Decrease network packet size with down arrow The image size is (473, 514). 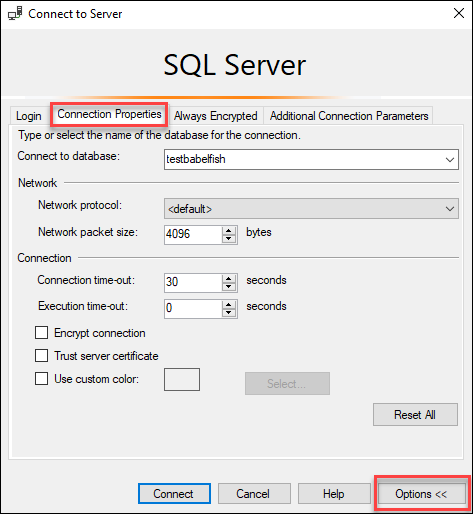[229, 239]
